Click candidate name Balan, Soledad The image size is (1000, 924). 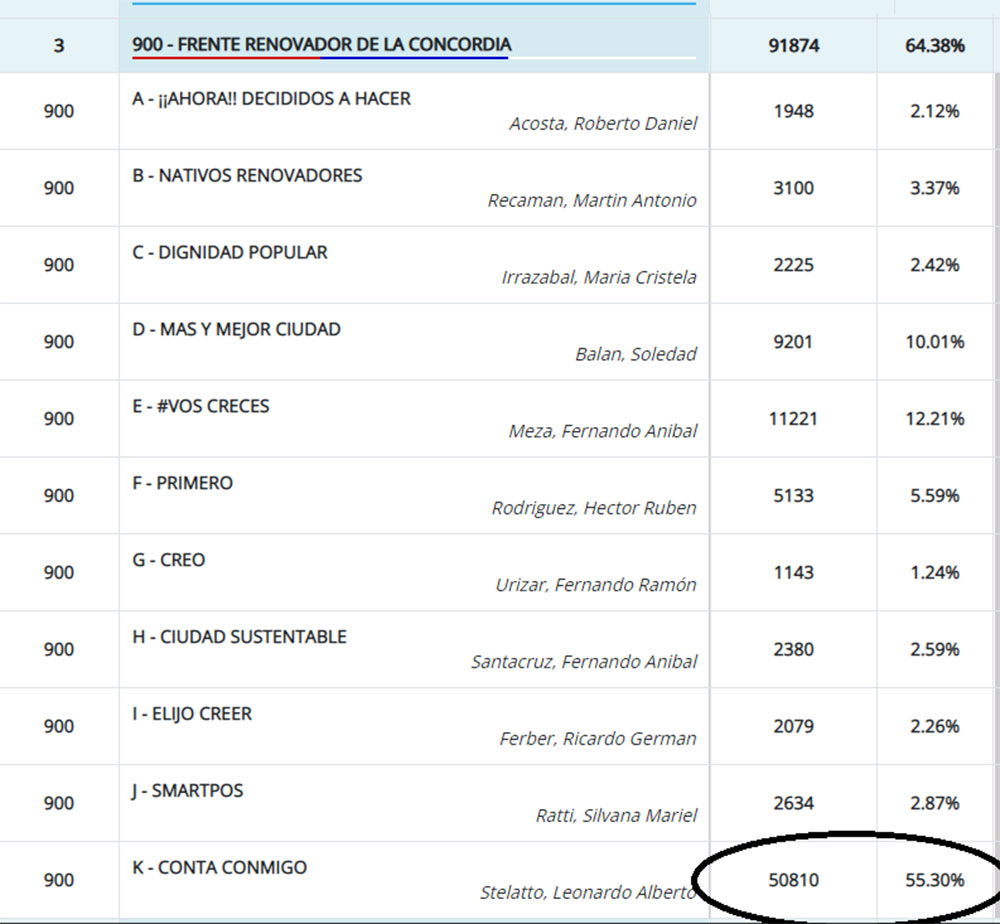point(636,354)
